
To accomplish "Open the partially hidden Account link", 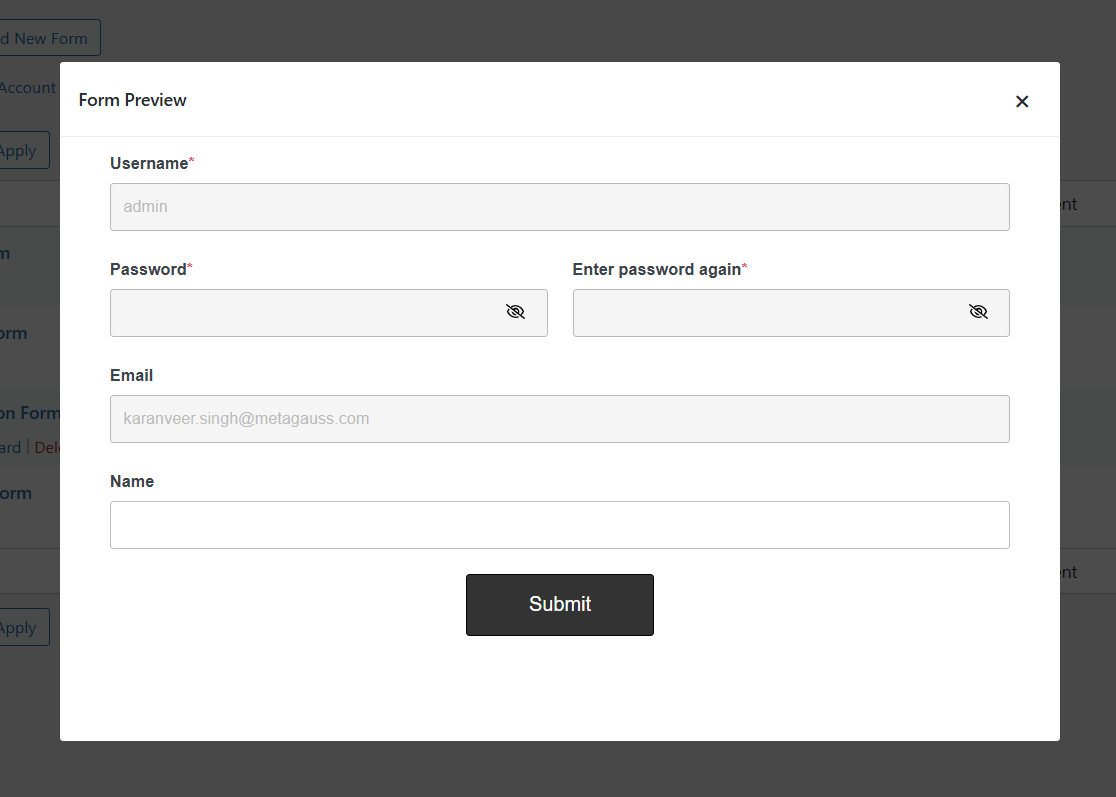I will pos(28,88).
